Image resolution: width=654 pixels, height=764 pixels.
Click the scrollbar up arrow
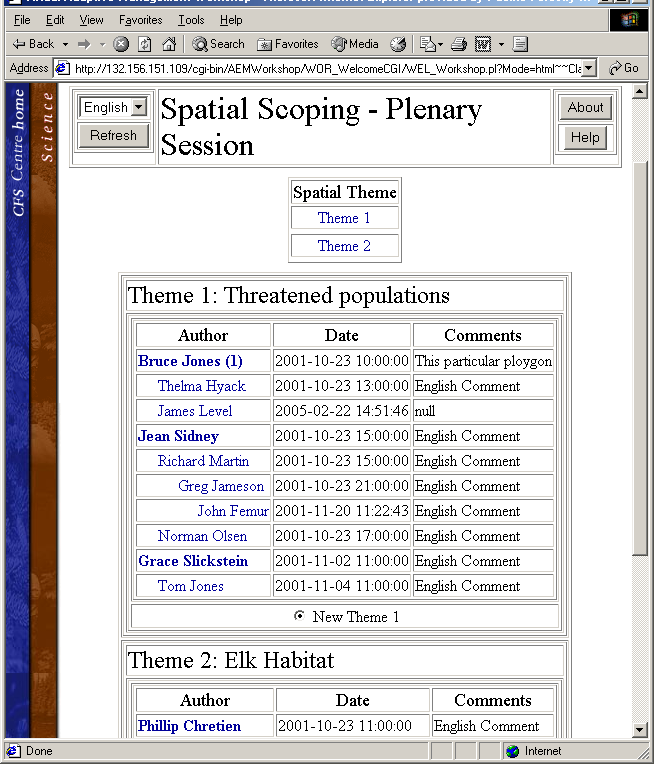[640, 91]
